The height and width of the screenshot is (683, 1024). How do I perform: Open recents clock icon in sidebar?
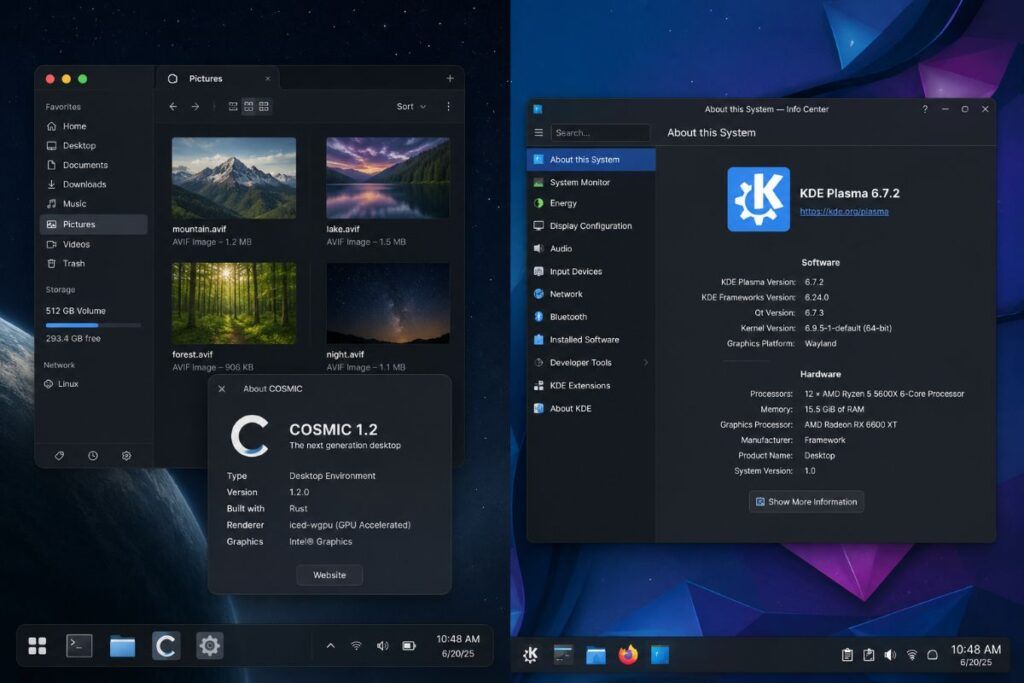point(93,456)
